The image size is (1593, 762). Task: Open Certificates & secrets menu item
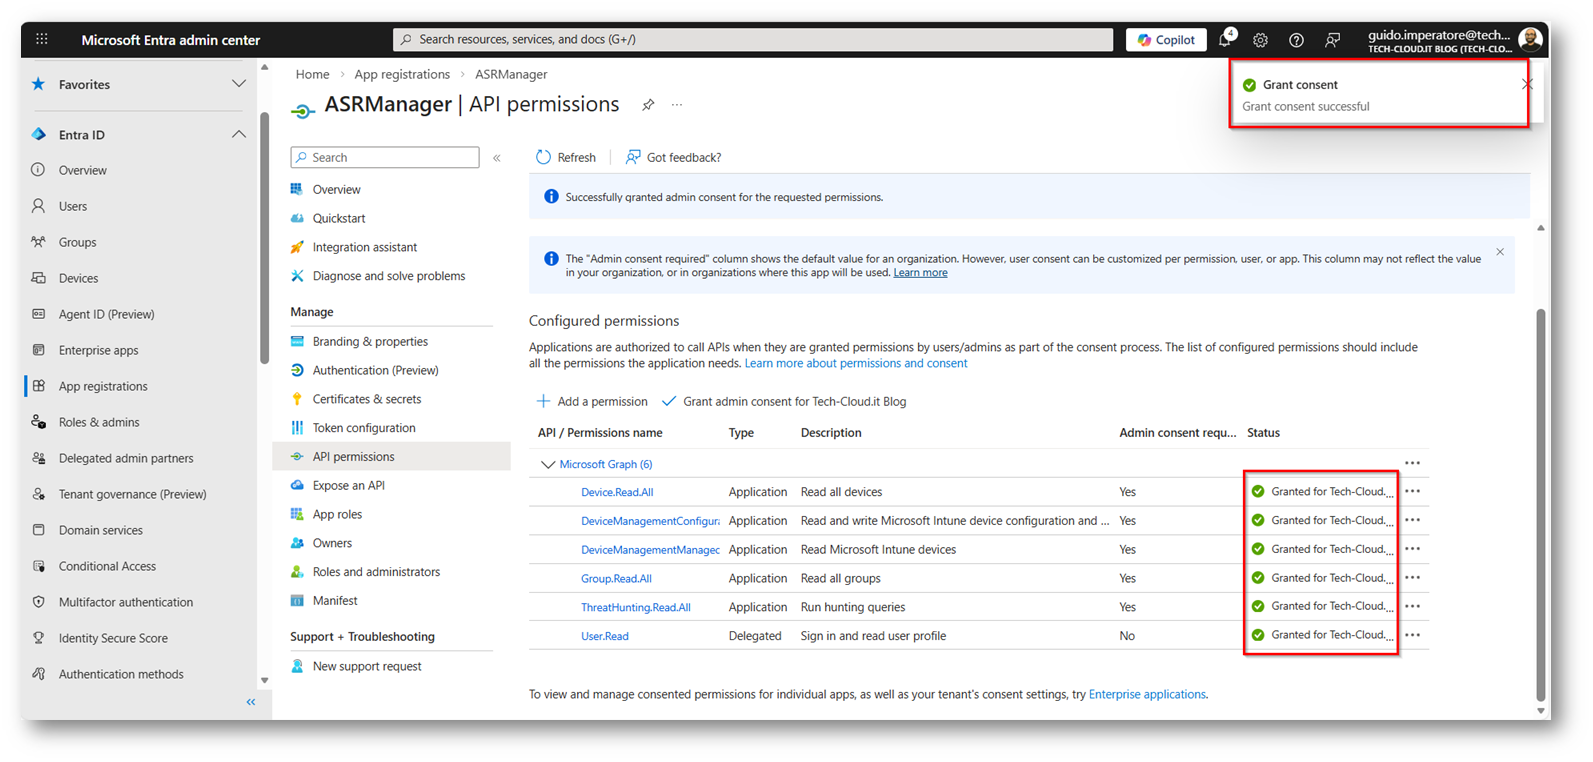(366, 399)
